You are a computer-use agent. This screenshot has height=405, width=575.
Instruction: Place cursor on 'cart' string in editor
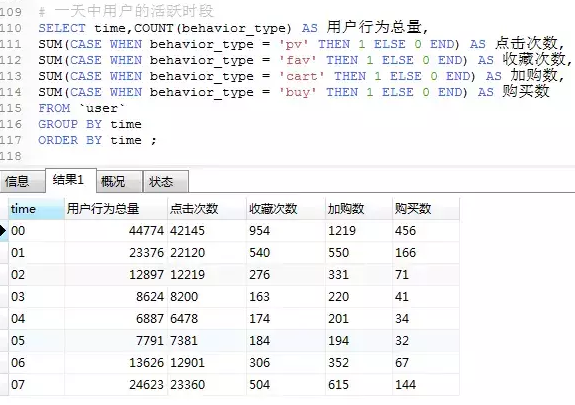301,76
